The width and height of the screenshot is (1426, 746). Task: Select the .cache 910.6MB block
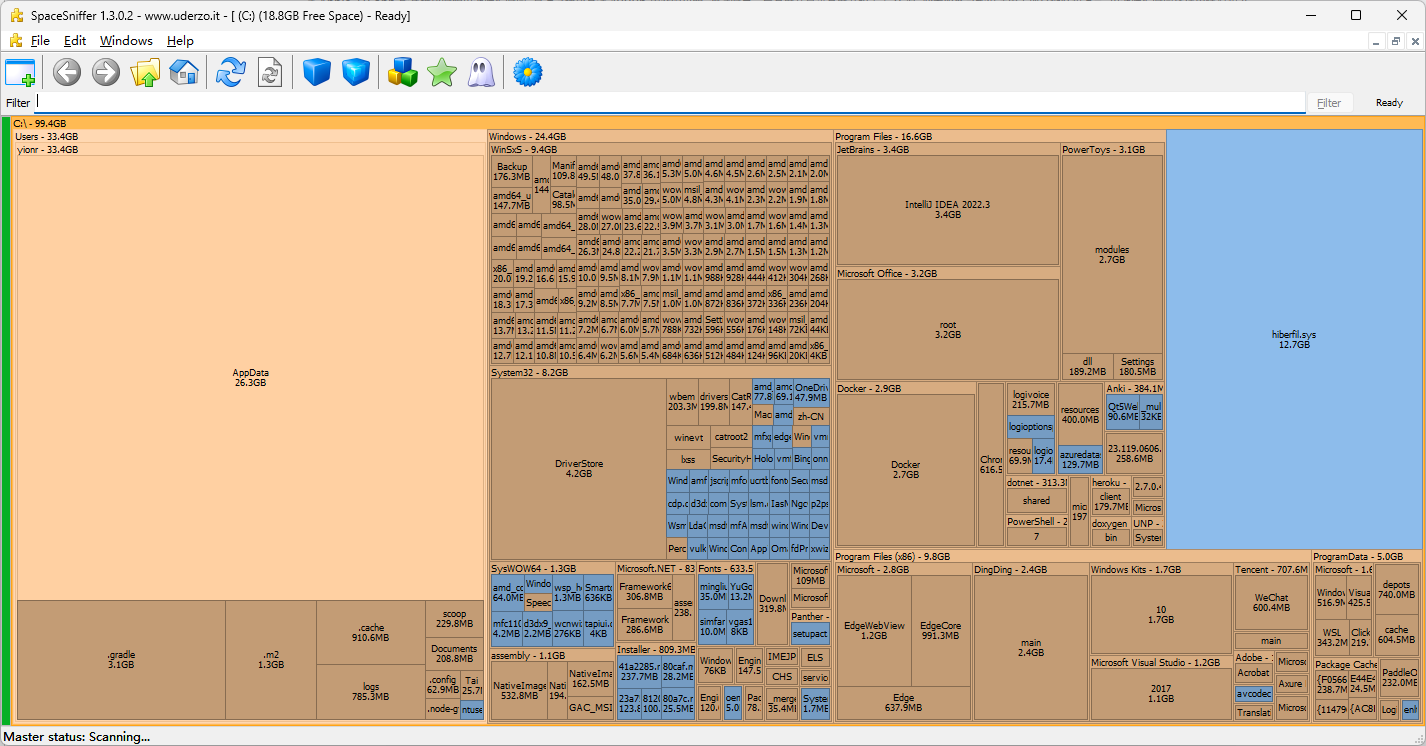370,632
